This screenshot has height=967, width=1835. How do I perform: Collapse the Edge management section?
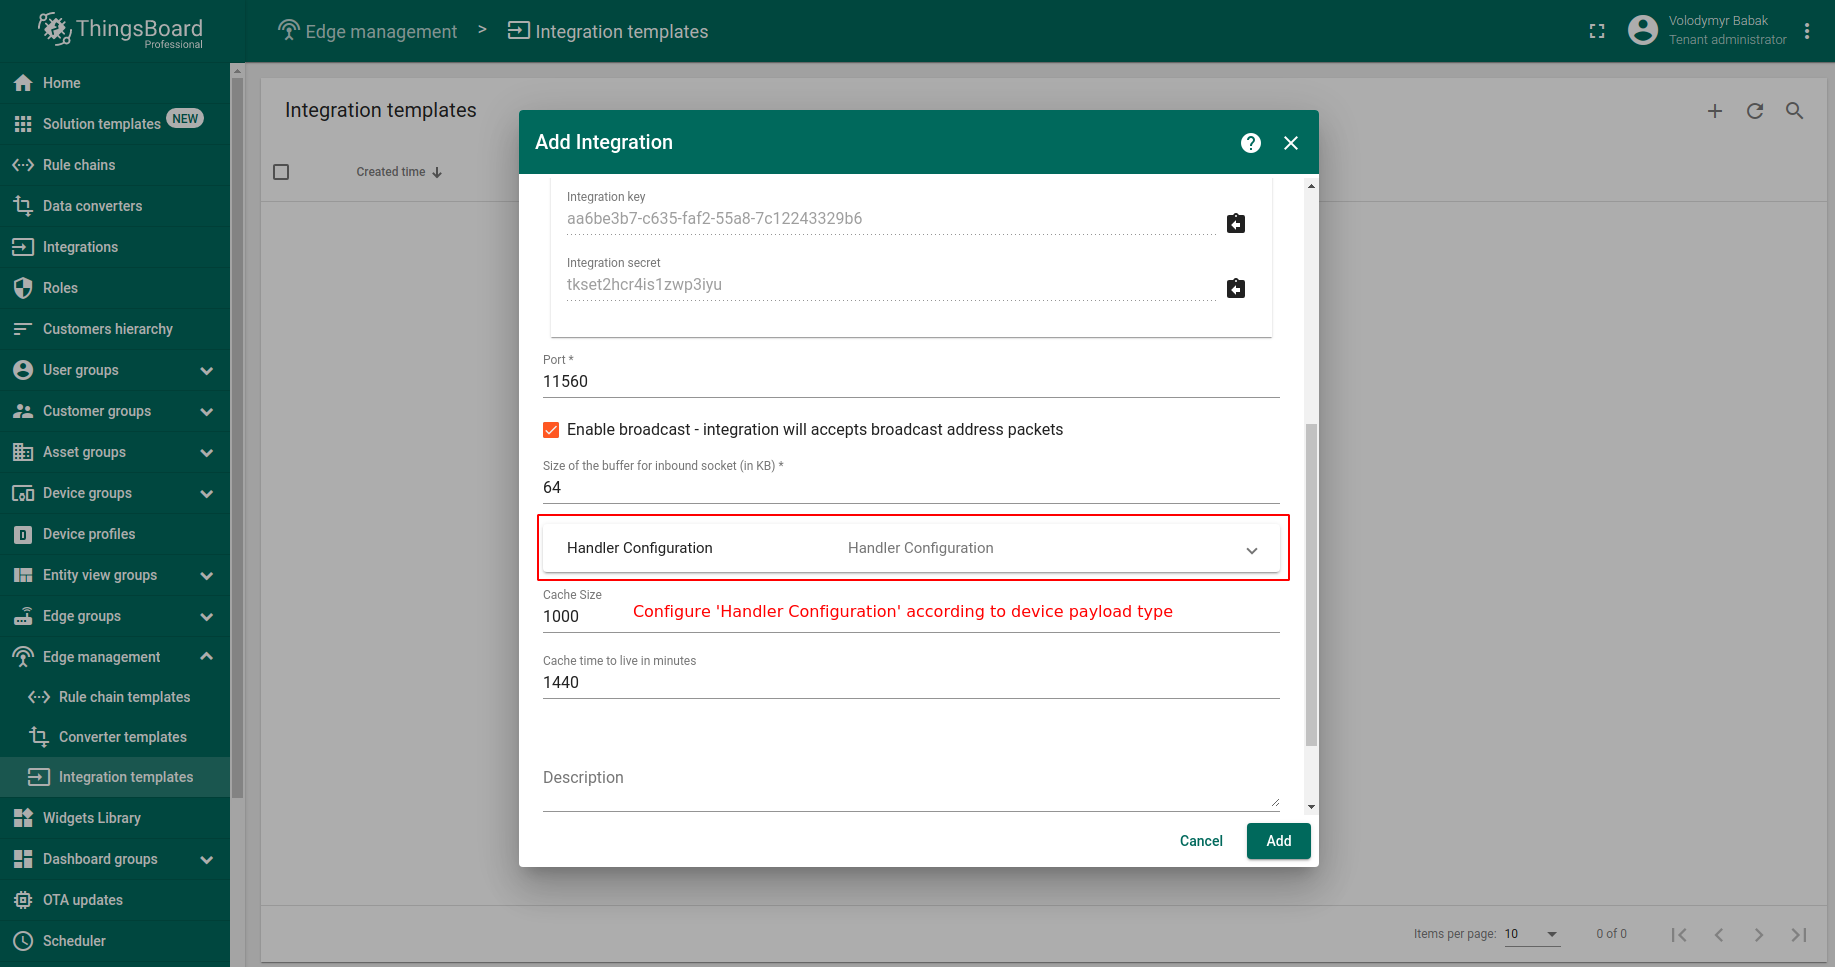click(207, 657)
